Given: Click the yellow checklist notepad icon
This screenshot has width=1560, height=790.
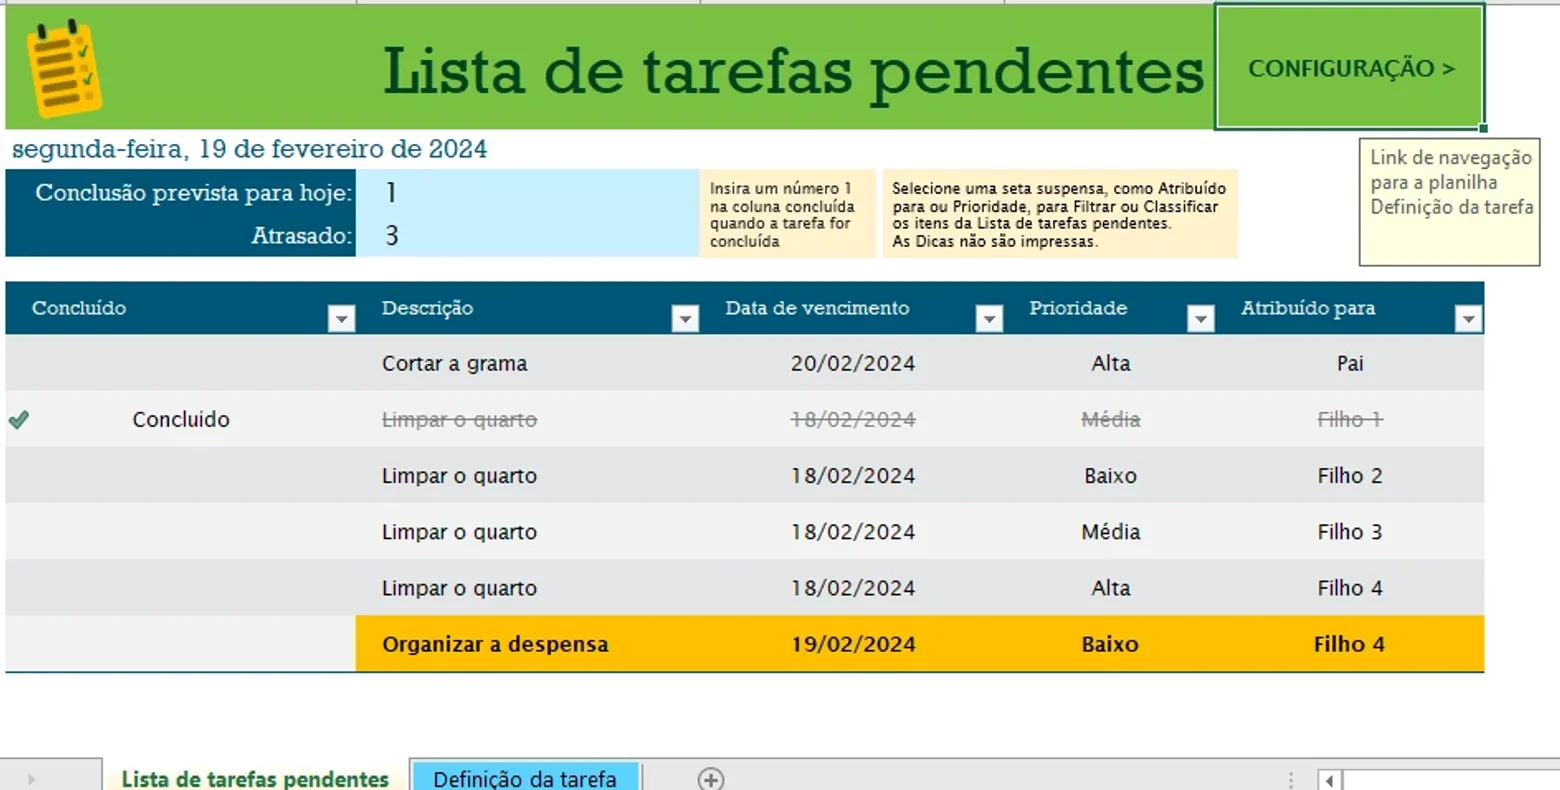Looking at the screenshot, I should pyautogui.click(x=64, y=68).
